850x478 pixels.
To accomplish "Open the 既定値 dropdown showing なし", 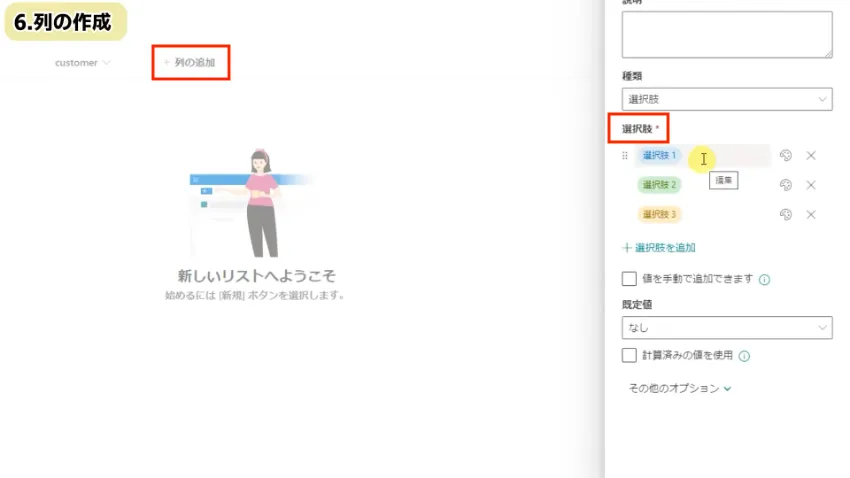I will click(x=726, y=327).
